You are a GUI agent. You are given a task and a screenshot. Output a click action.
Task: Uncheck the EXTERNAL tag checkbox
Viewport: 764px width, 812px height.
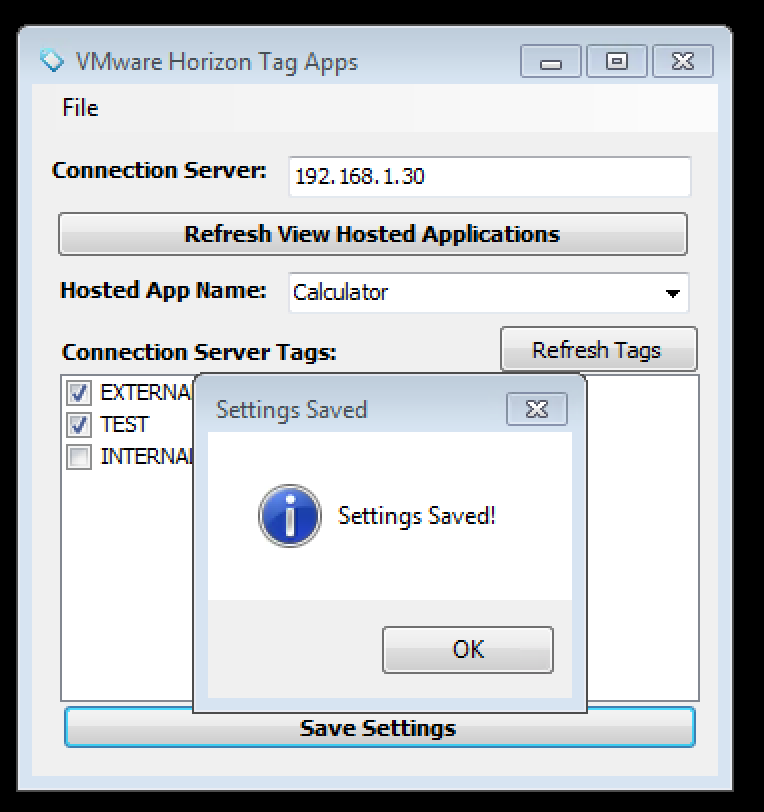(x=78, y=392)
